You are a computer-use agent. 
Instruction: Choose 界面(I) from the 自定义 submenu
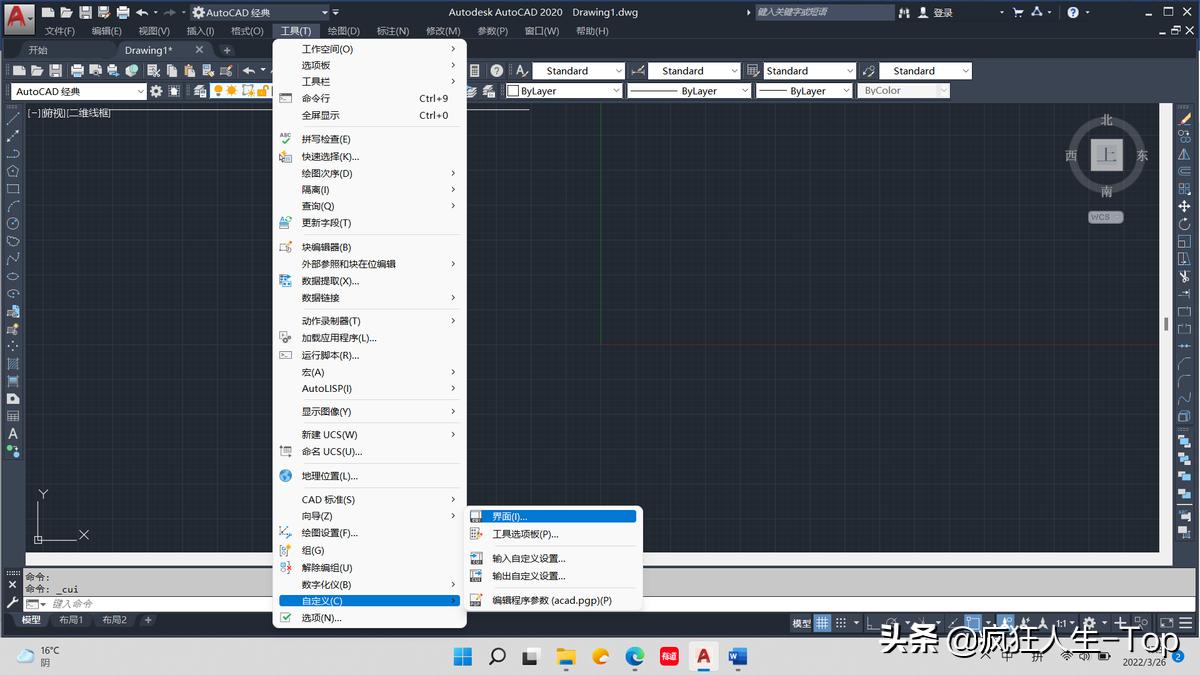click(553, 515)
